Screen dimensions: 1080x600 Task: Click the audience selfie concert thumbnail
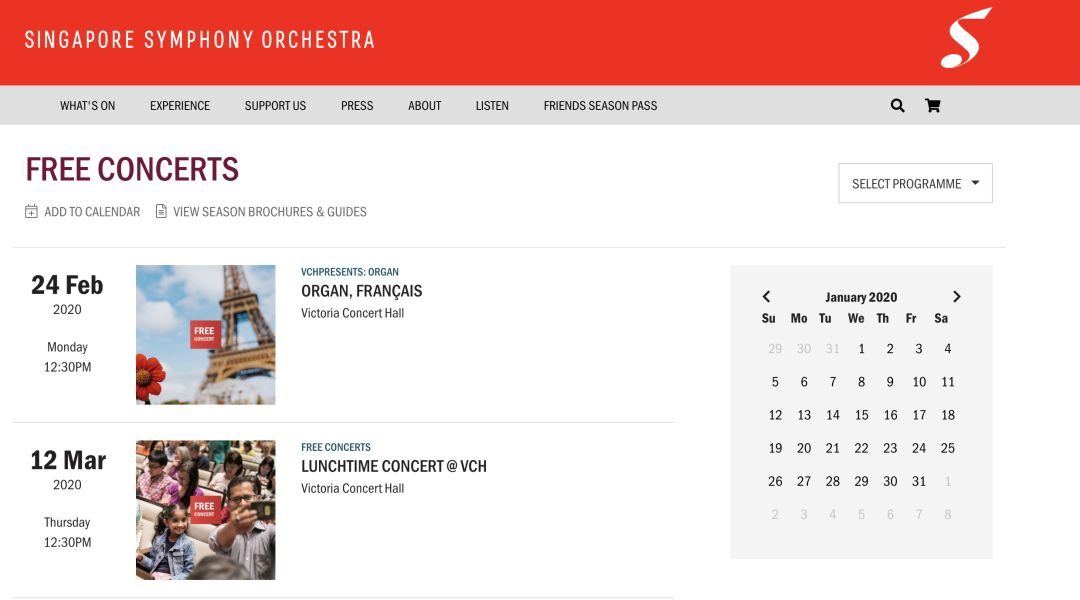(205, 510)
